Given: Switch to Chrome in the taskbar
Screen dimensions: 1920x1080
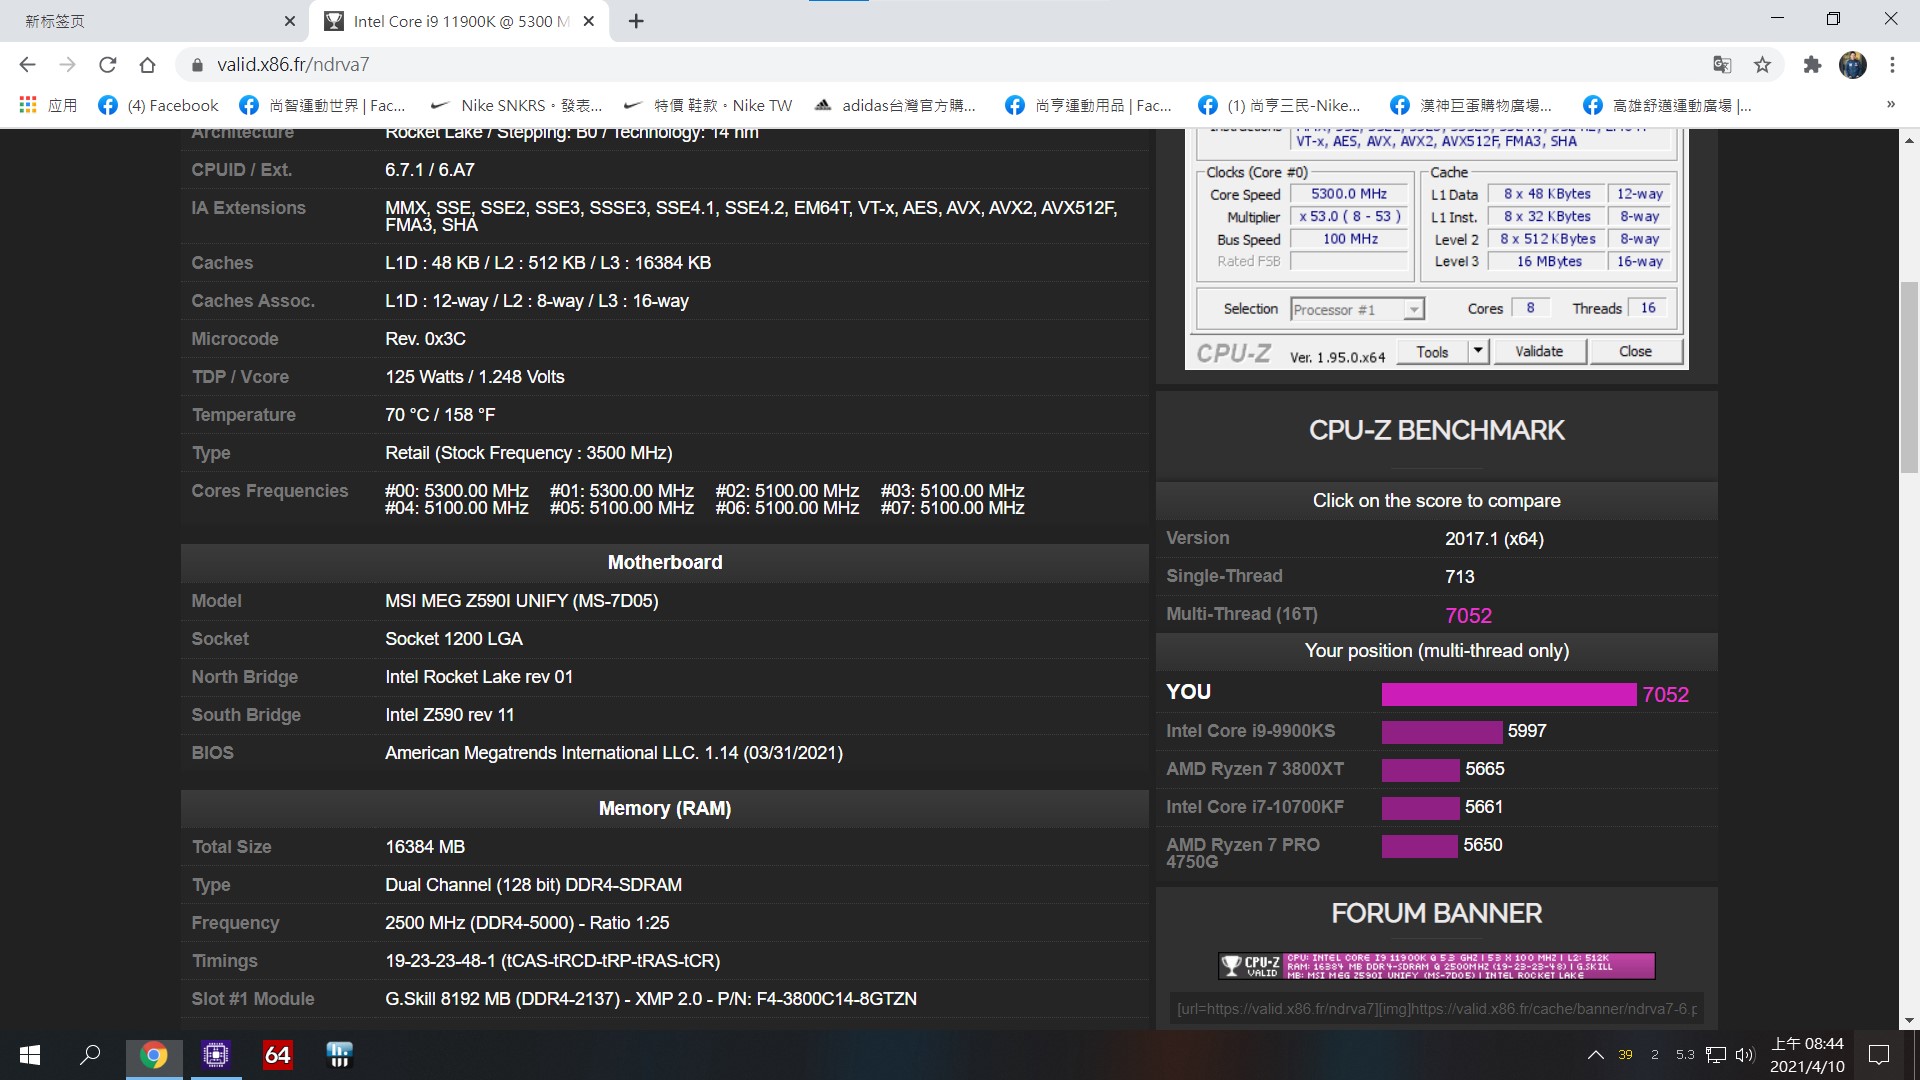Looking at the screenshot, I should (153, 1055).
